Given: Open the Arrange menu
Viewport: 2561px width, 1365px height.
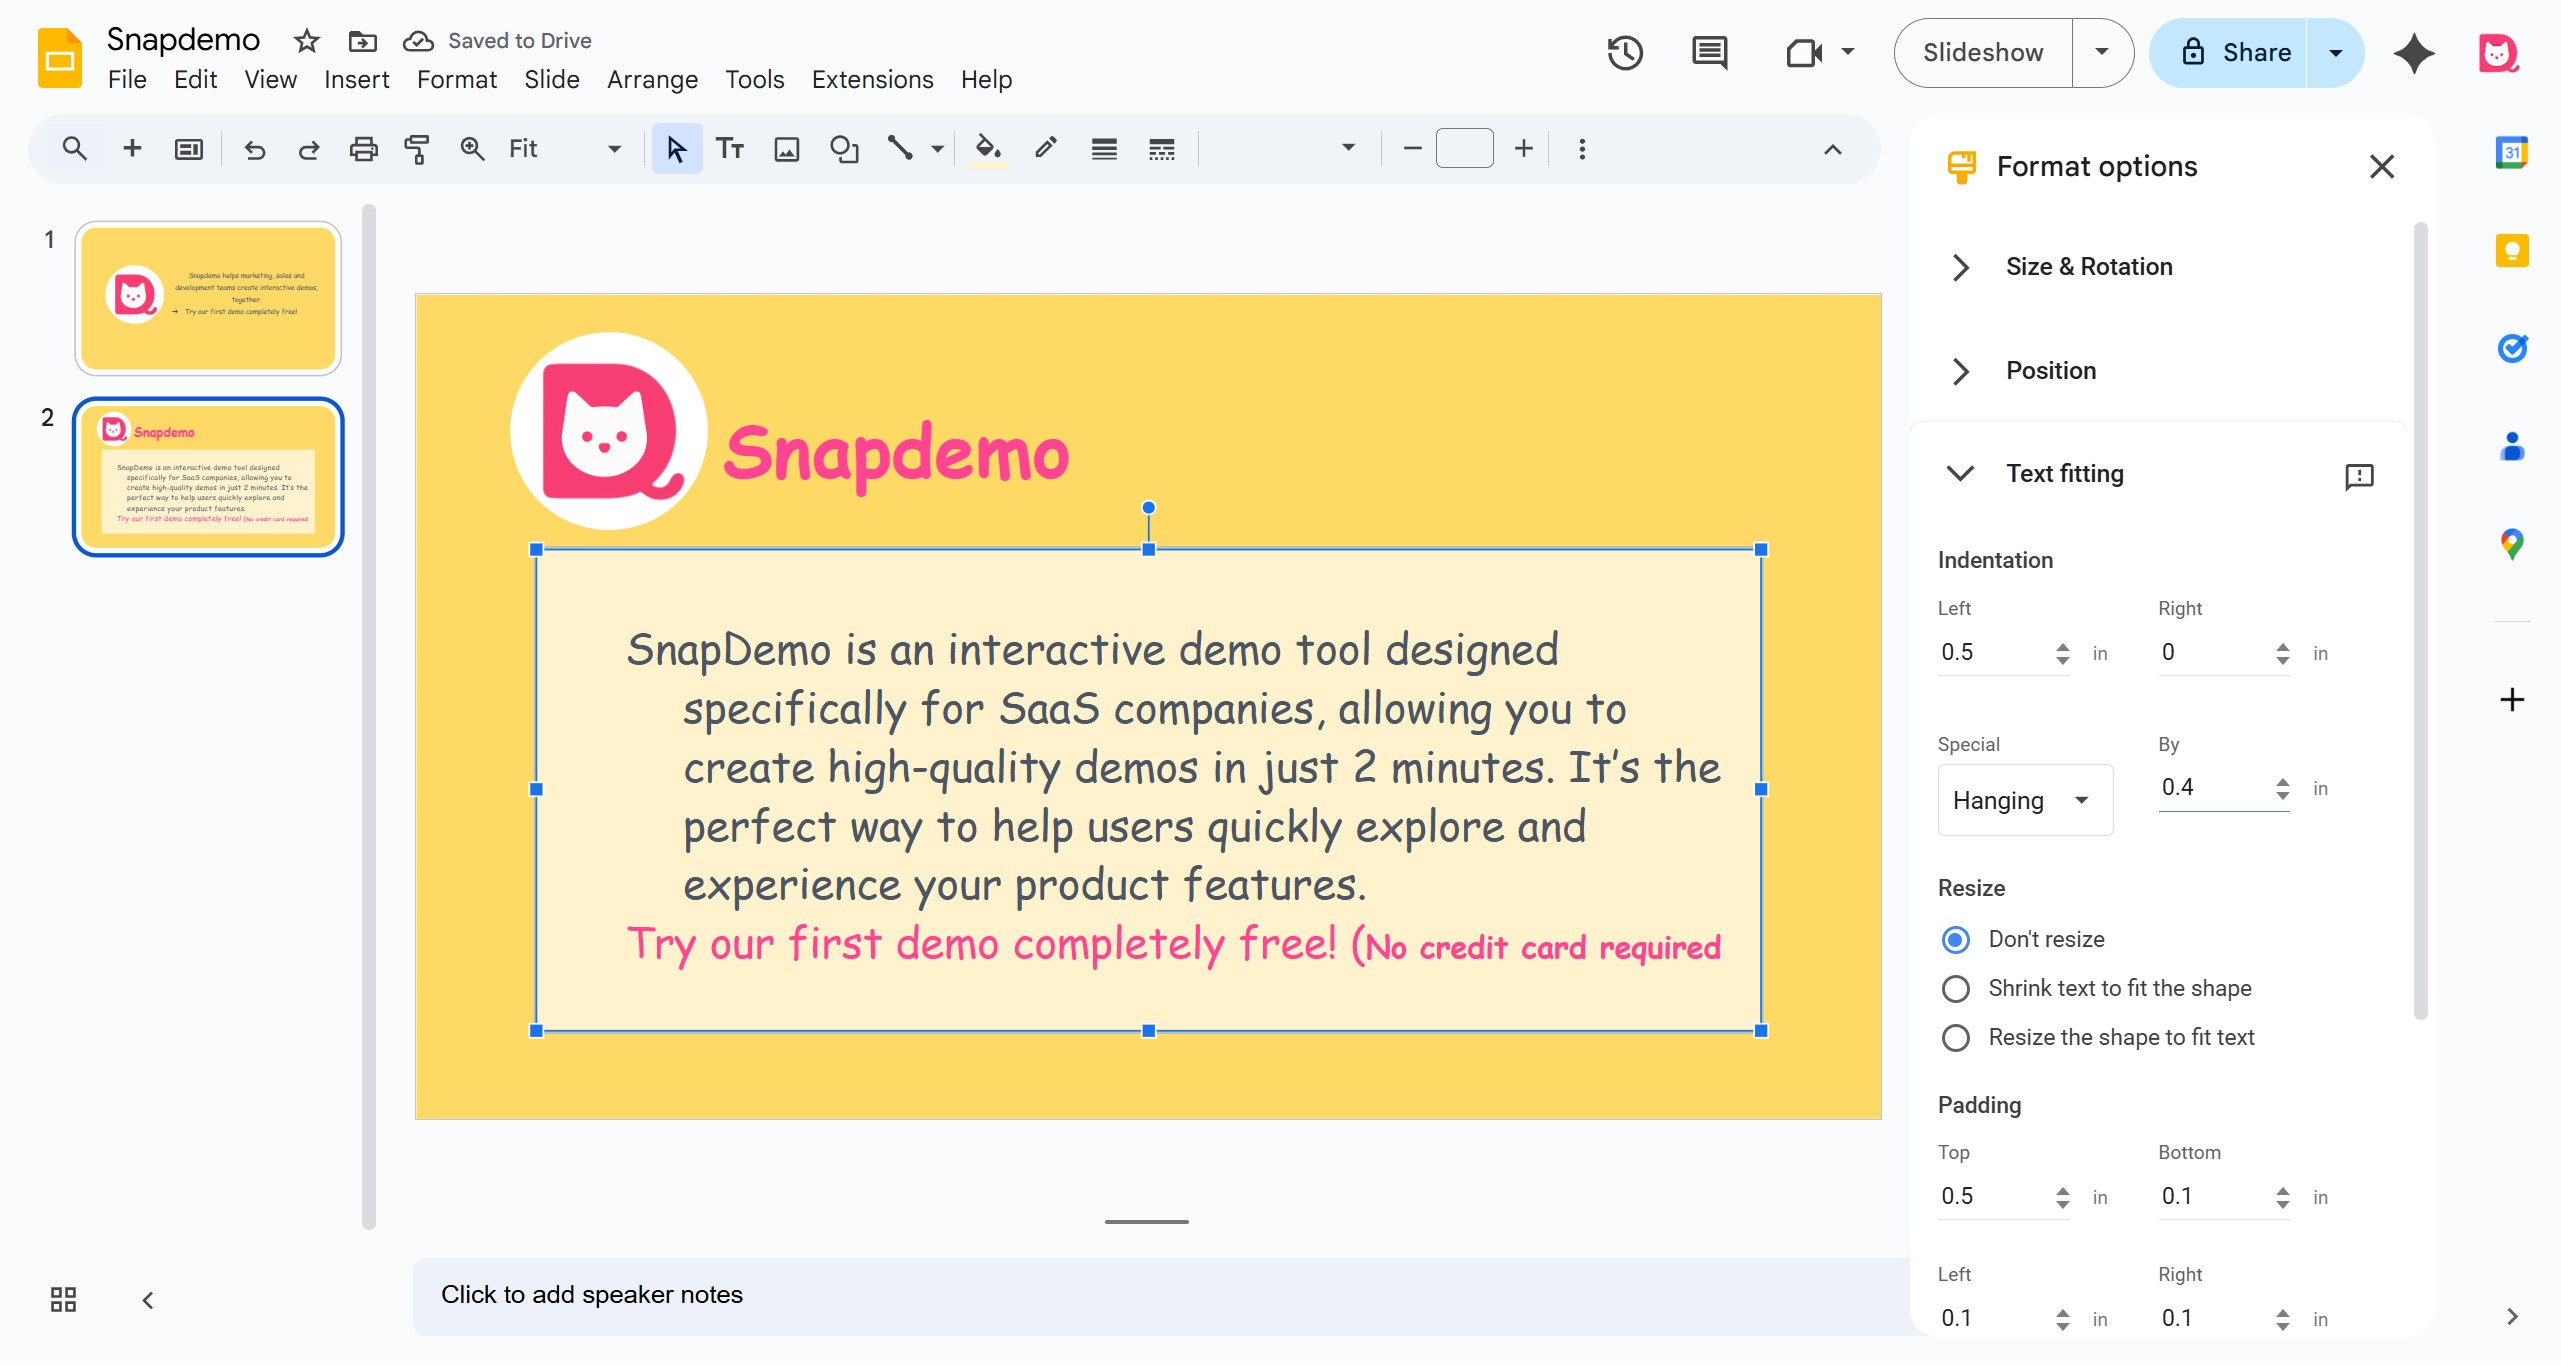Looking at the screenshot, I should click(652, 79).
